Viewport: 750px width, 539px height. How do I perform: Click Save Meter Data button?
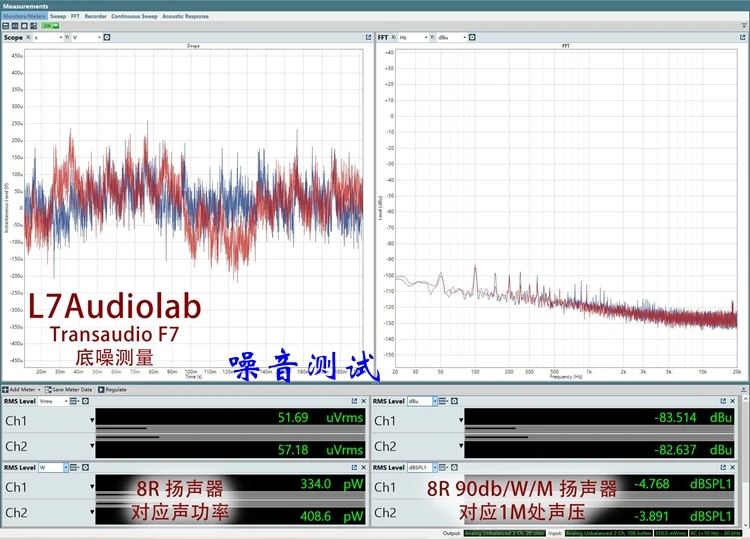71,389
